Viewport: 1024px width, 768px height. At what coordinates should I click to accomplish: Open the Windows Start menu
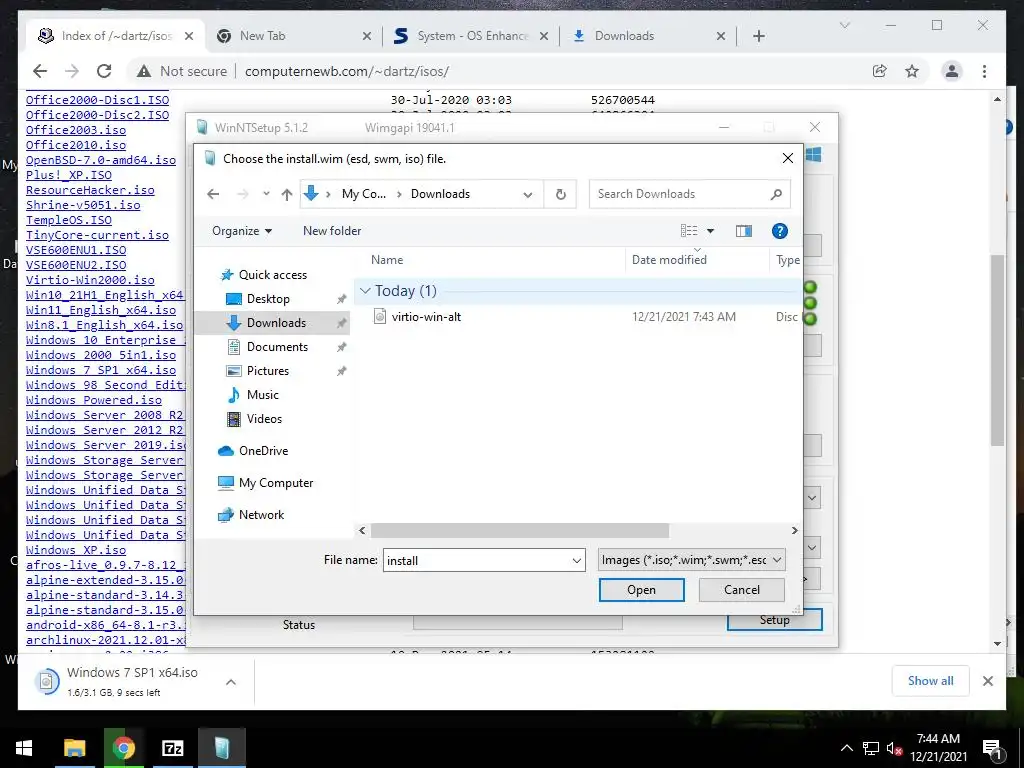coord(24,748)
